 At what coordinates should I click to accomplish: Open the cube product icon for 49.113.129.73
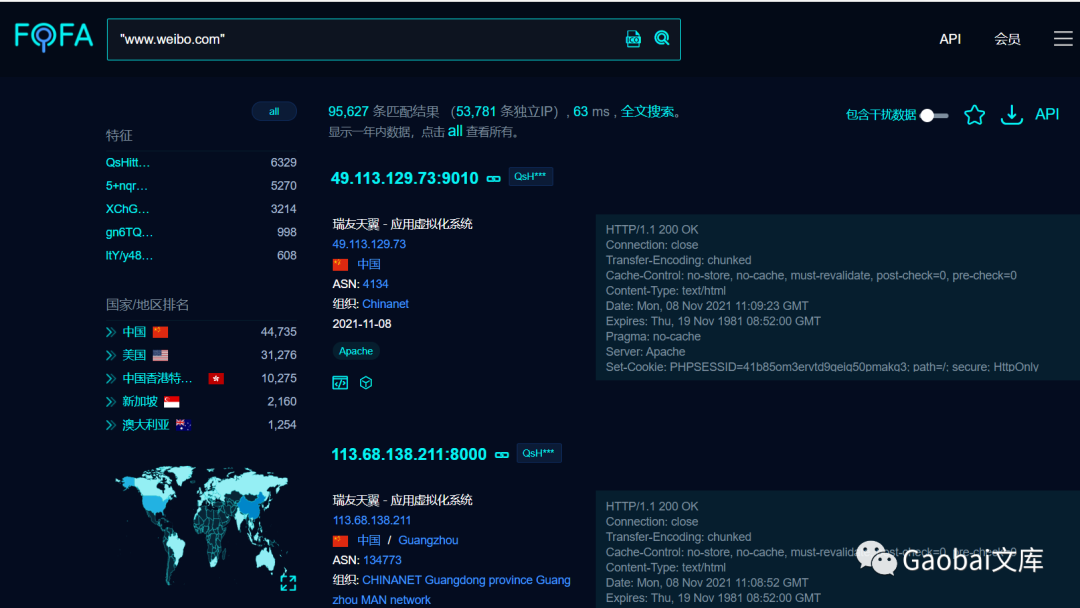(366, 383)
